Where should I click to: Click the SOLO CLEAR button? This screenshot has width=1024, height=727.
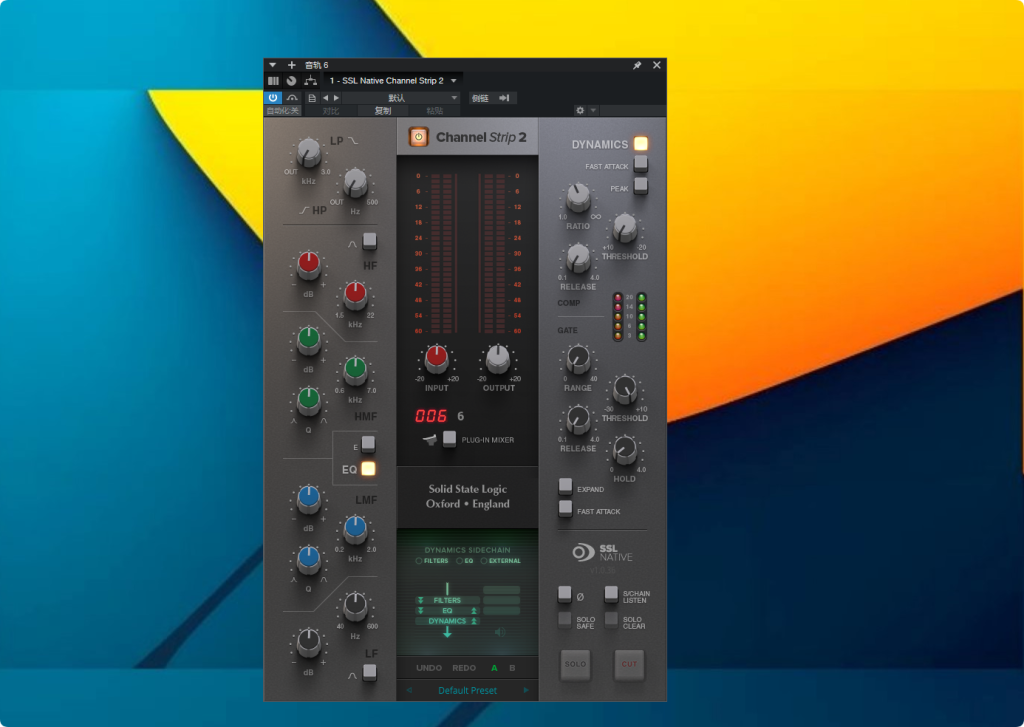611,620
